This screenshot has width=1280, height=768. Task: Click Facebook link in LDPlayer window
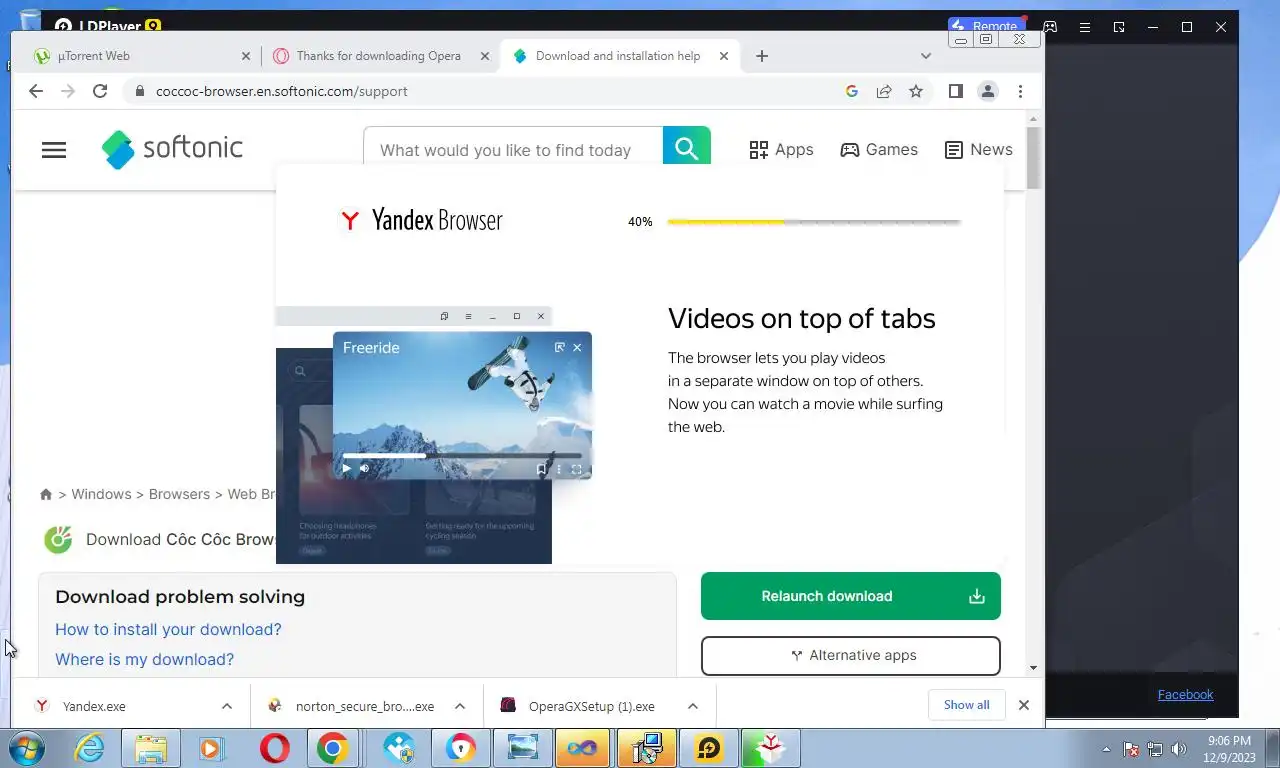click(1185, 694)
